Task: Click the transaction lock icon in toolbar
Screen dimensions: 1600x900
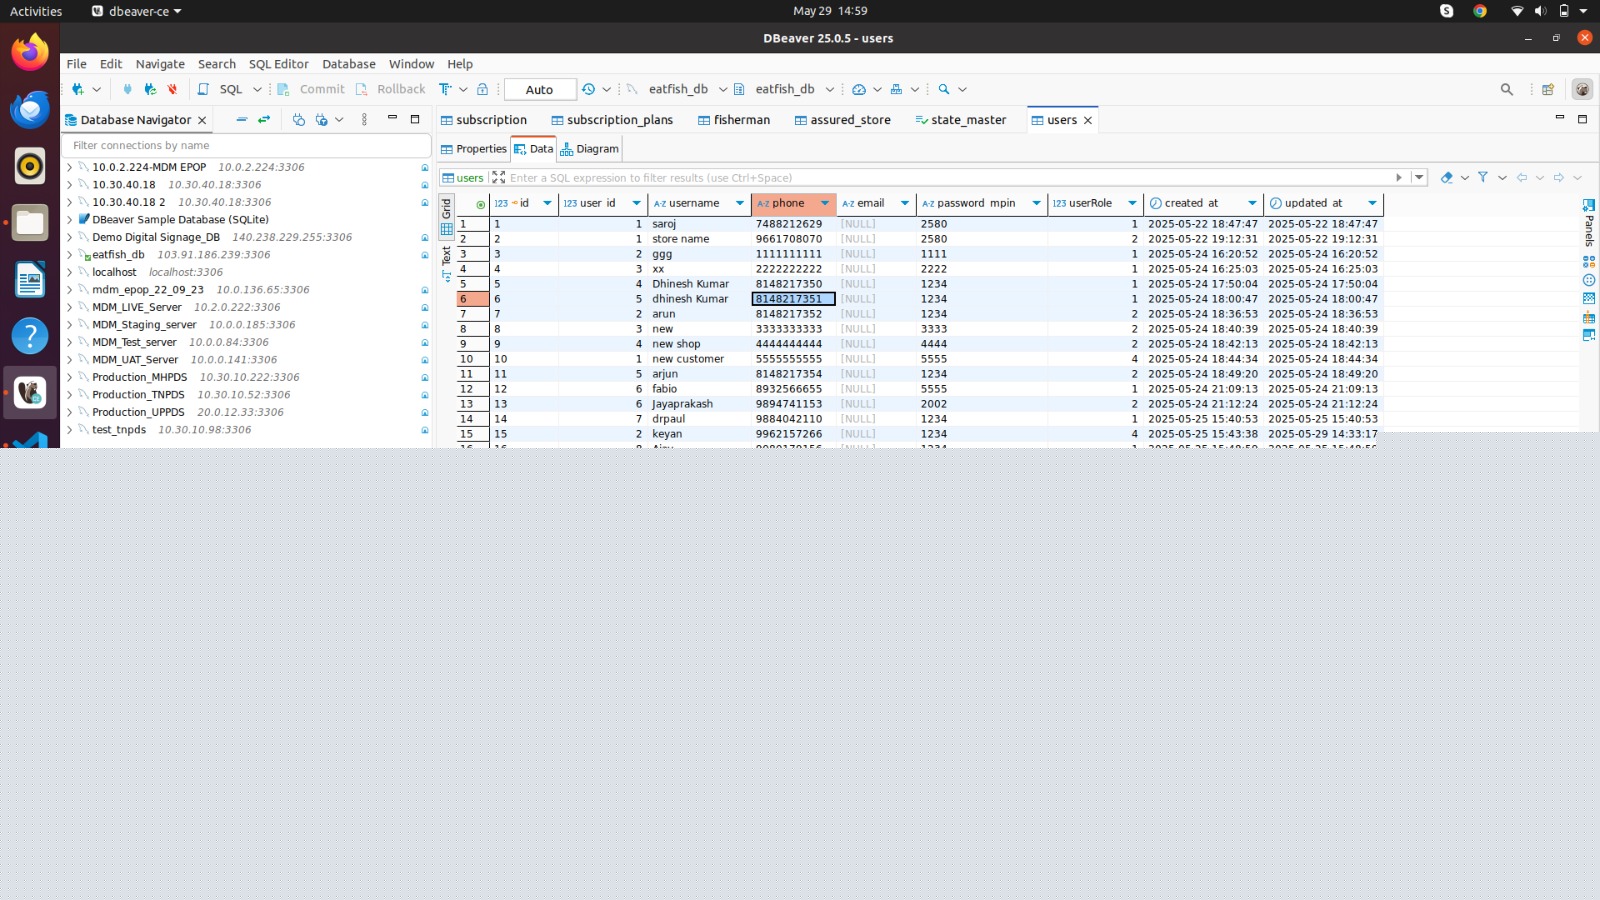Action: (482, 89)
